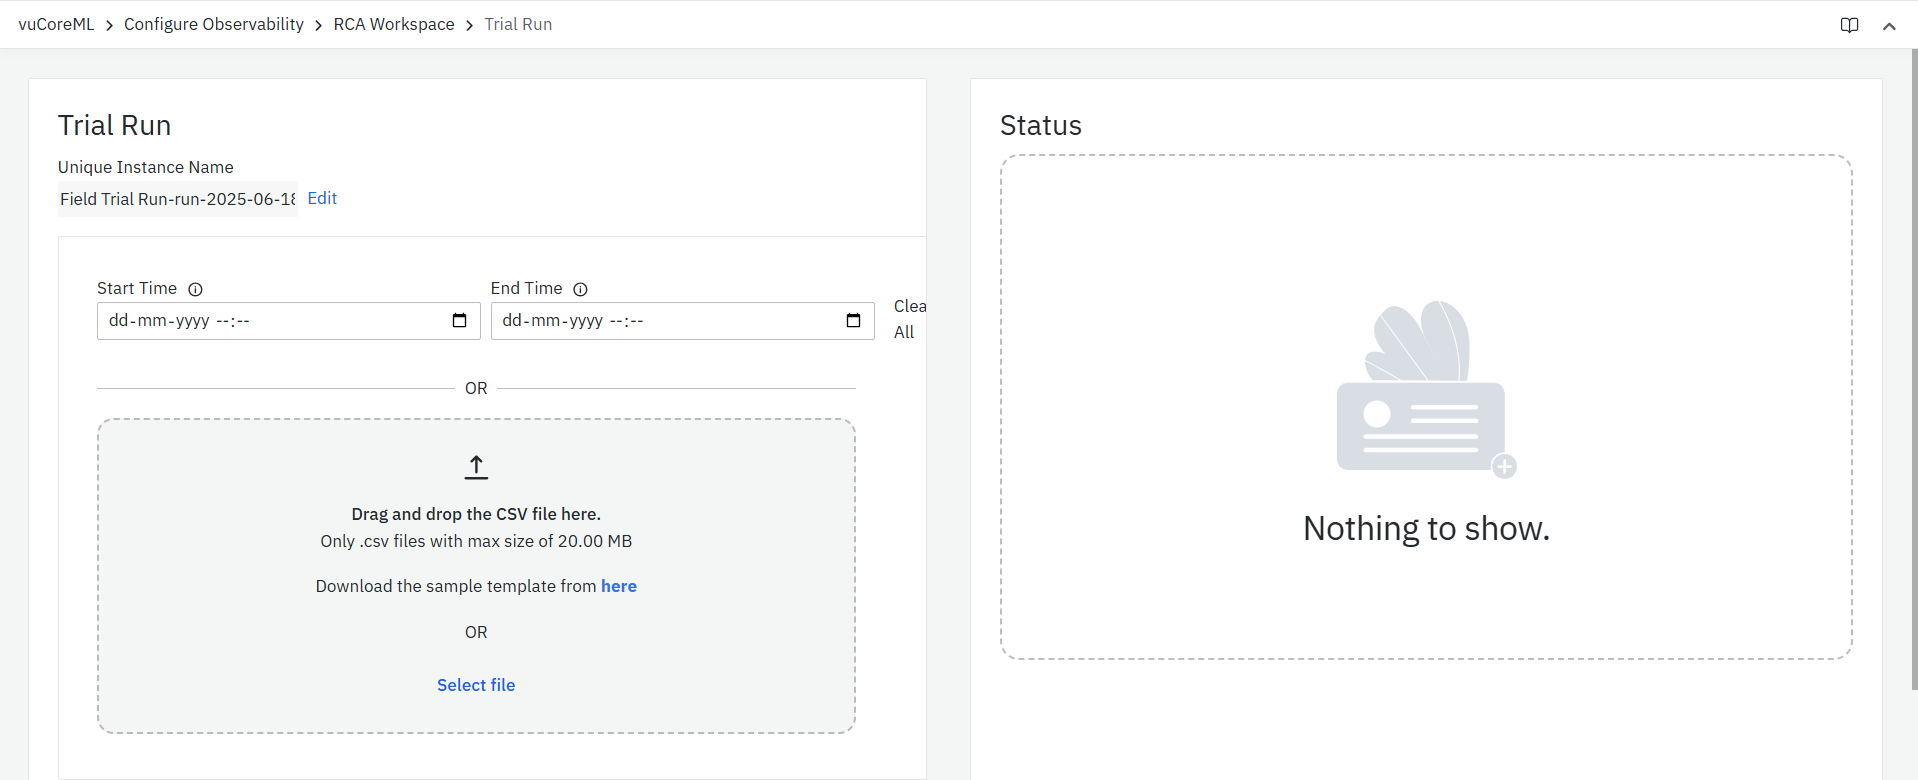Click the plus badge on empty-state illustration

point(1504,466)
